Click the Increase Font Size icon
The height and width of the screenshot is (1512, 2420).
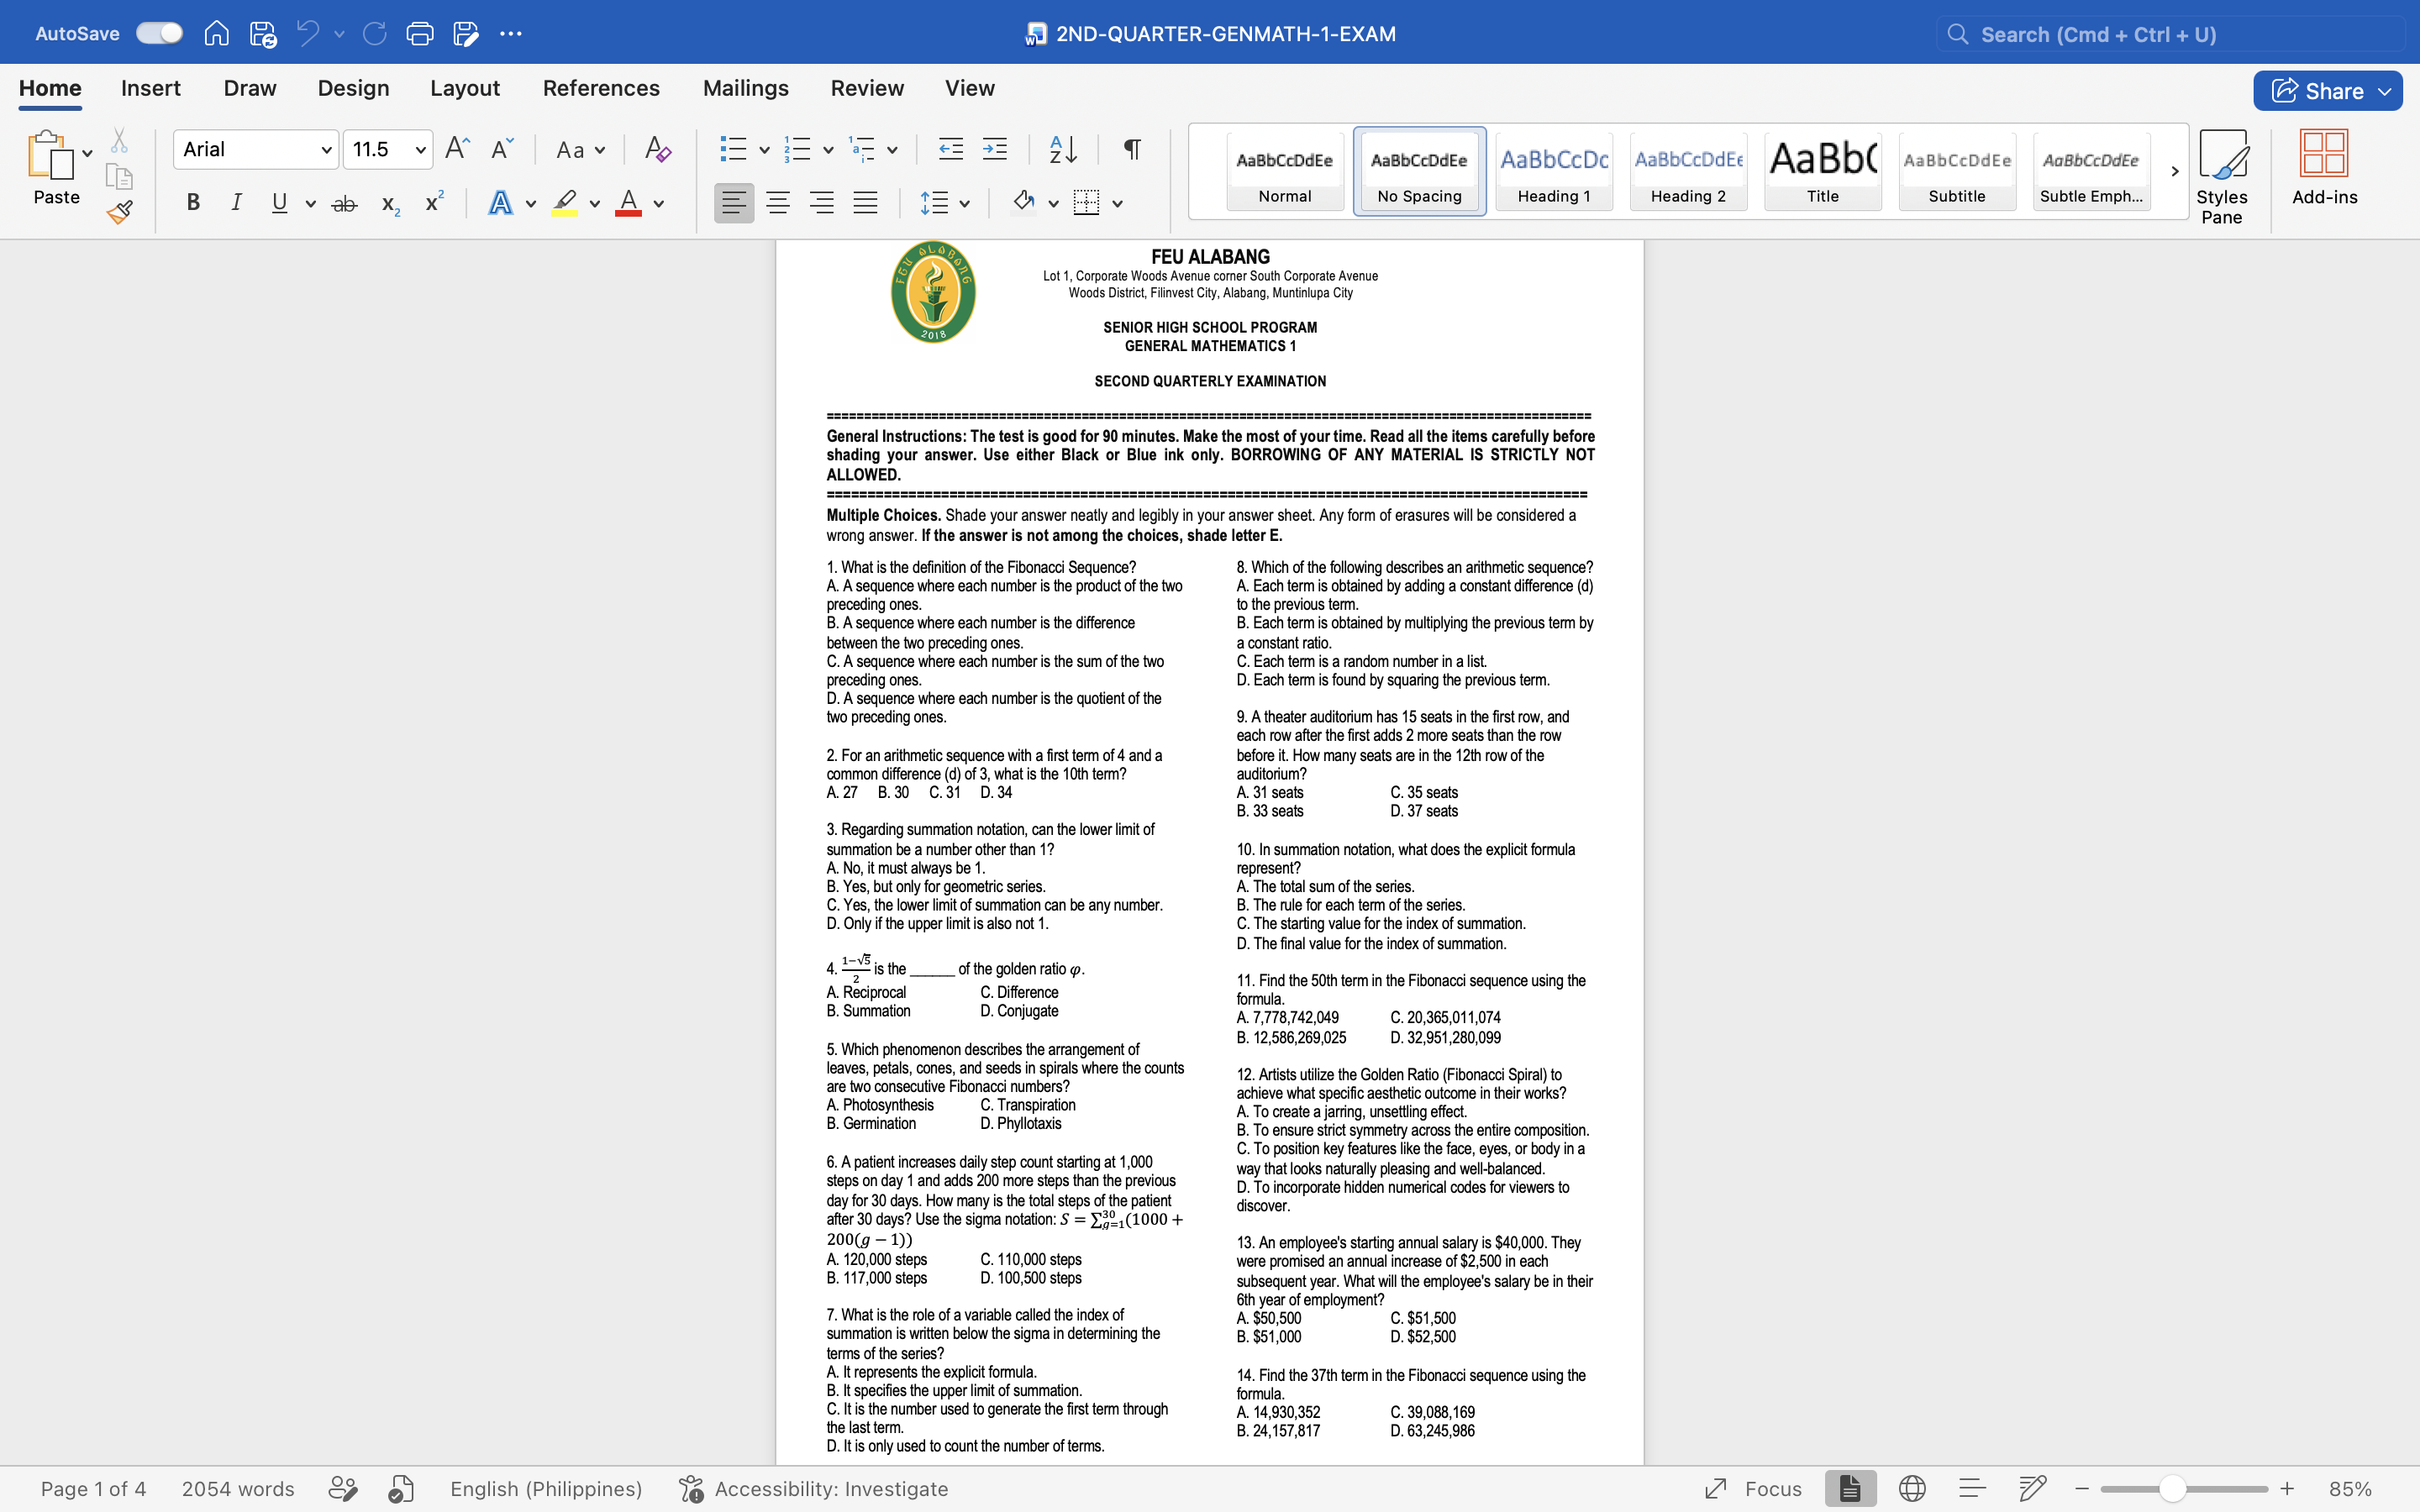click(457, 149)
